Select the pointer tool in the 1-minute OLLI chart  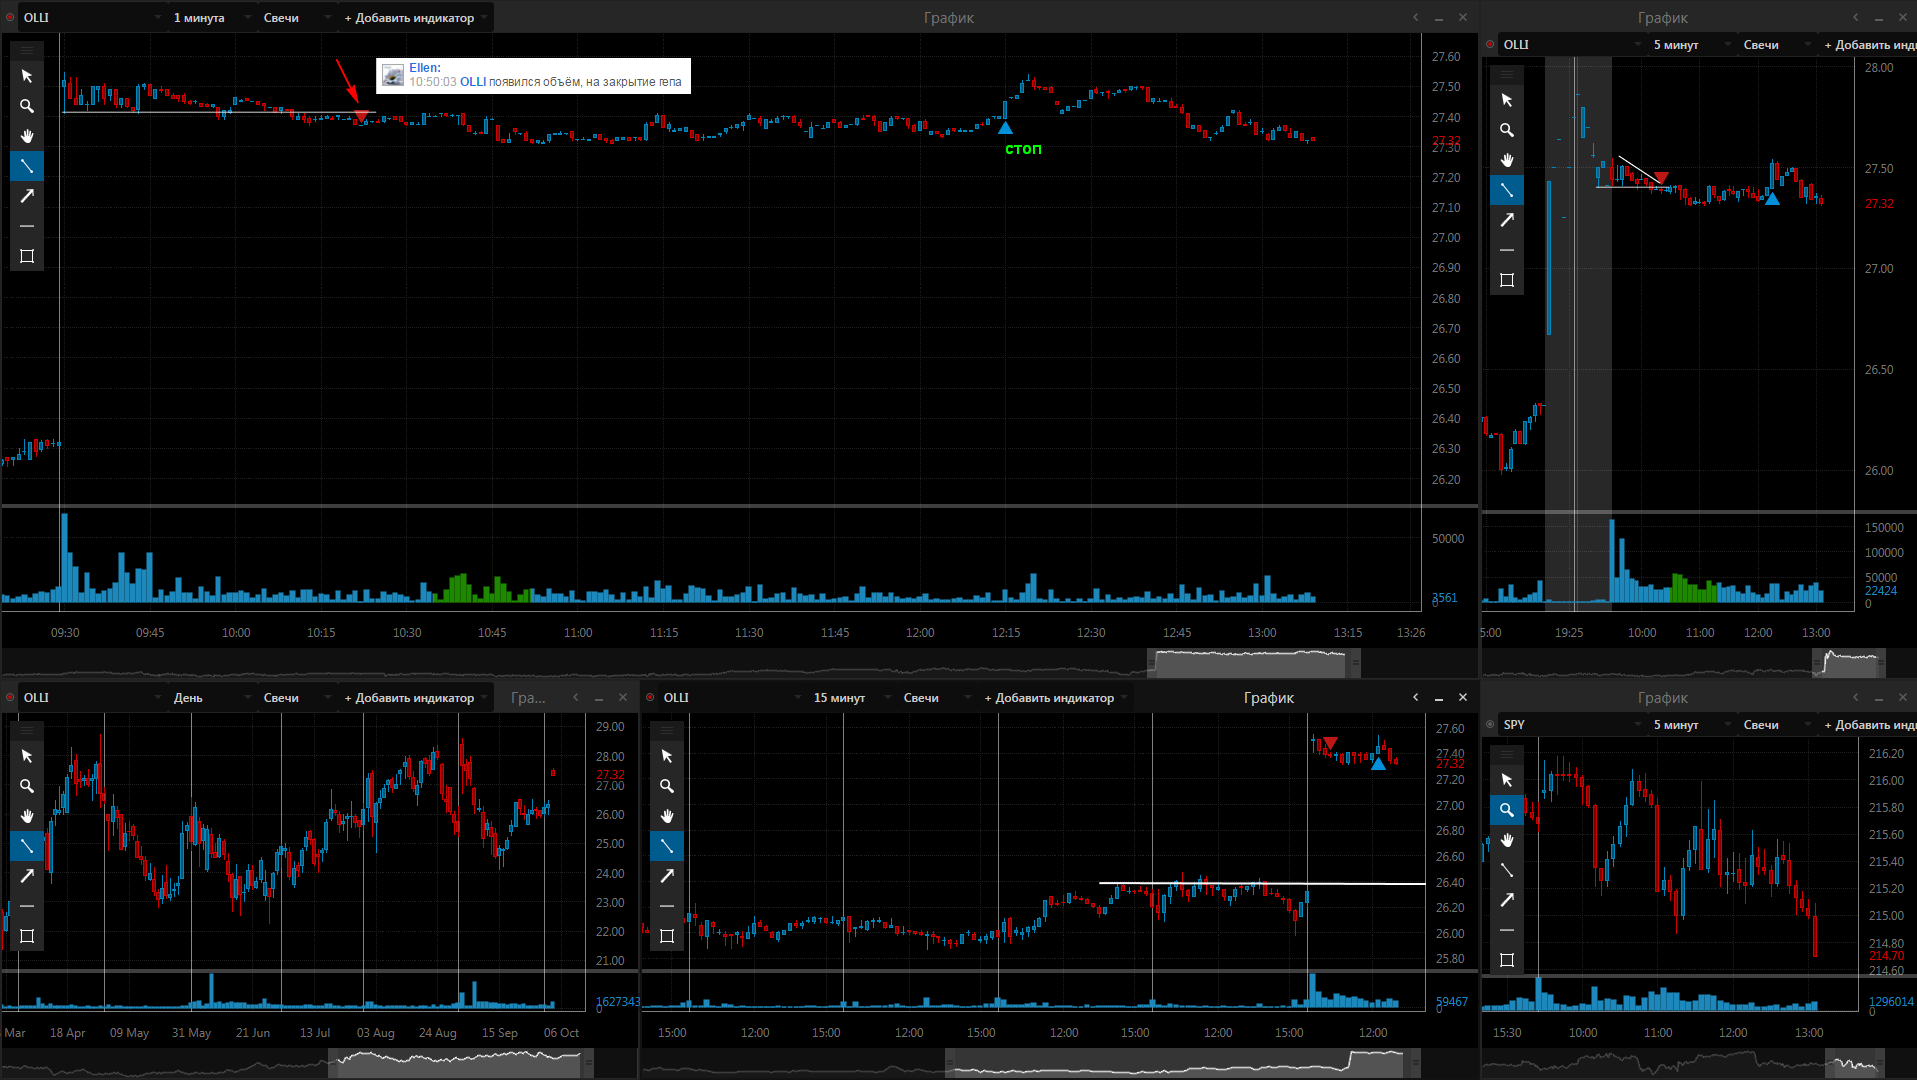(27, 76)
